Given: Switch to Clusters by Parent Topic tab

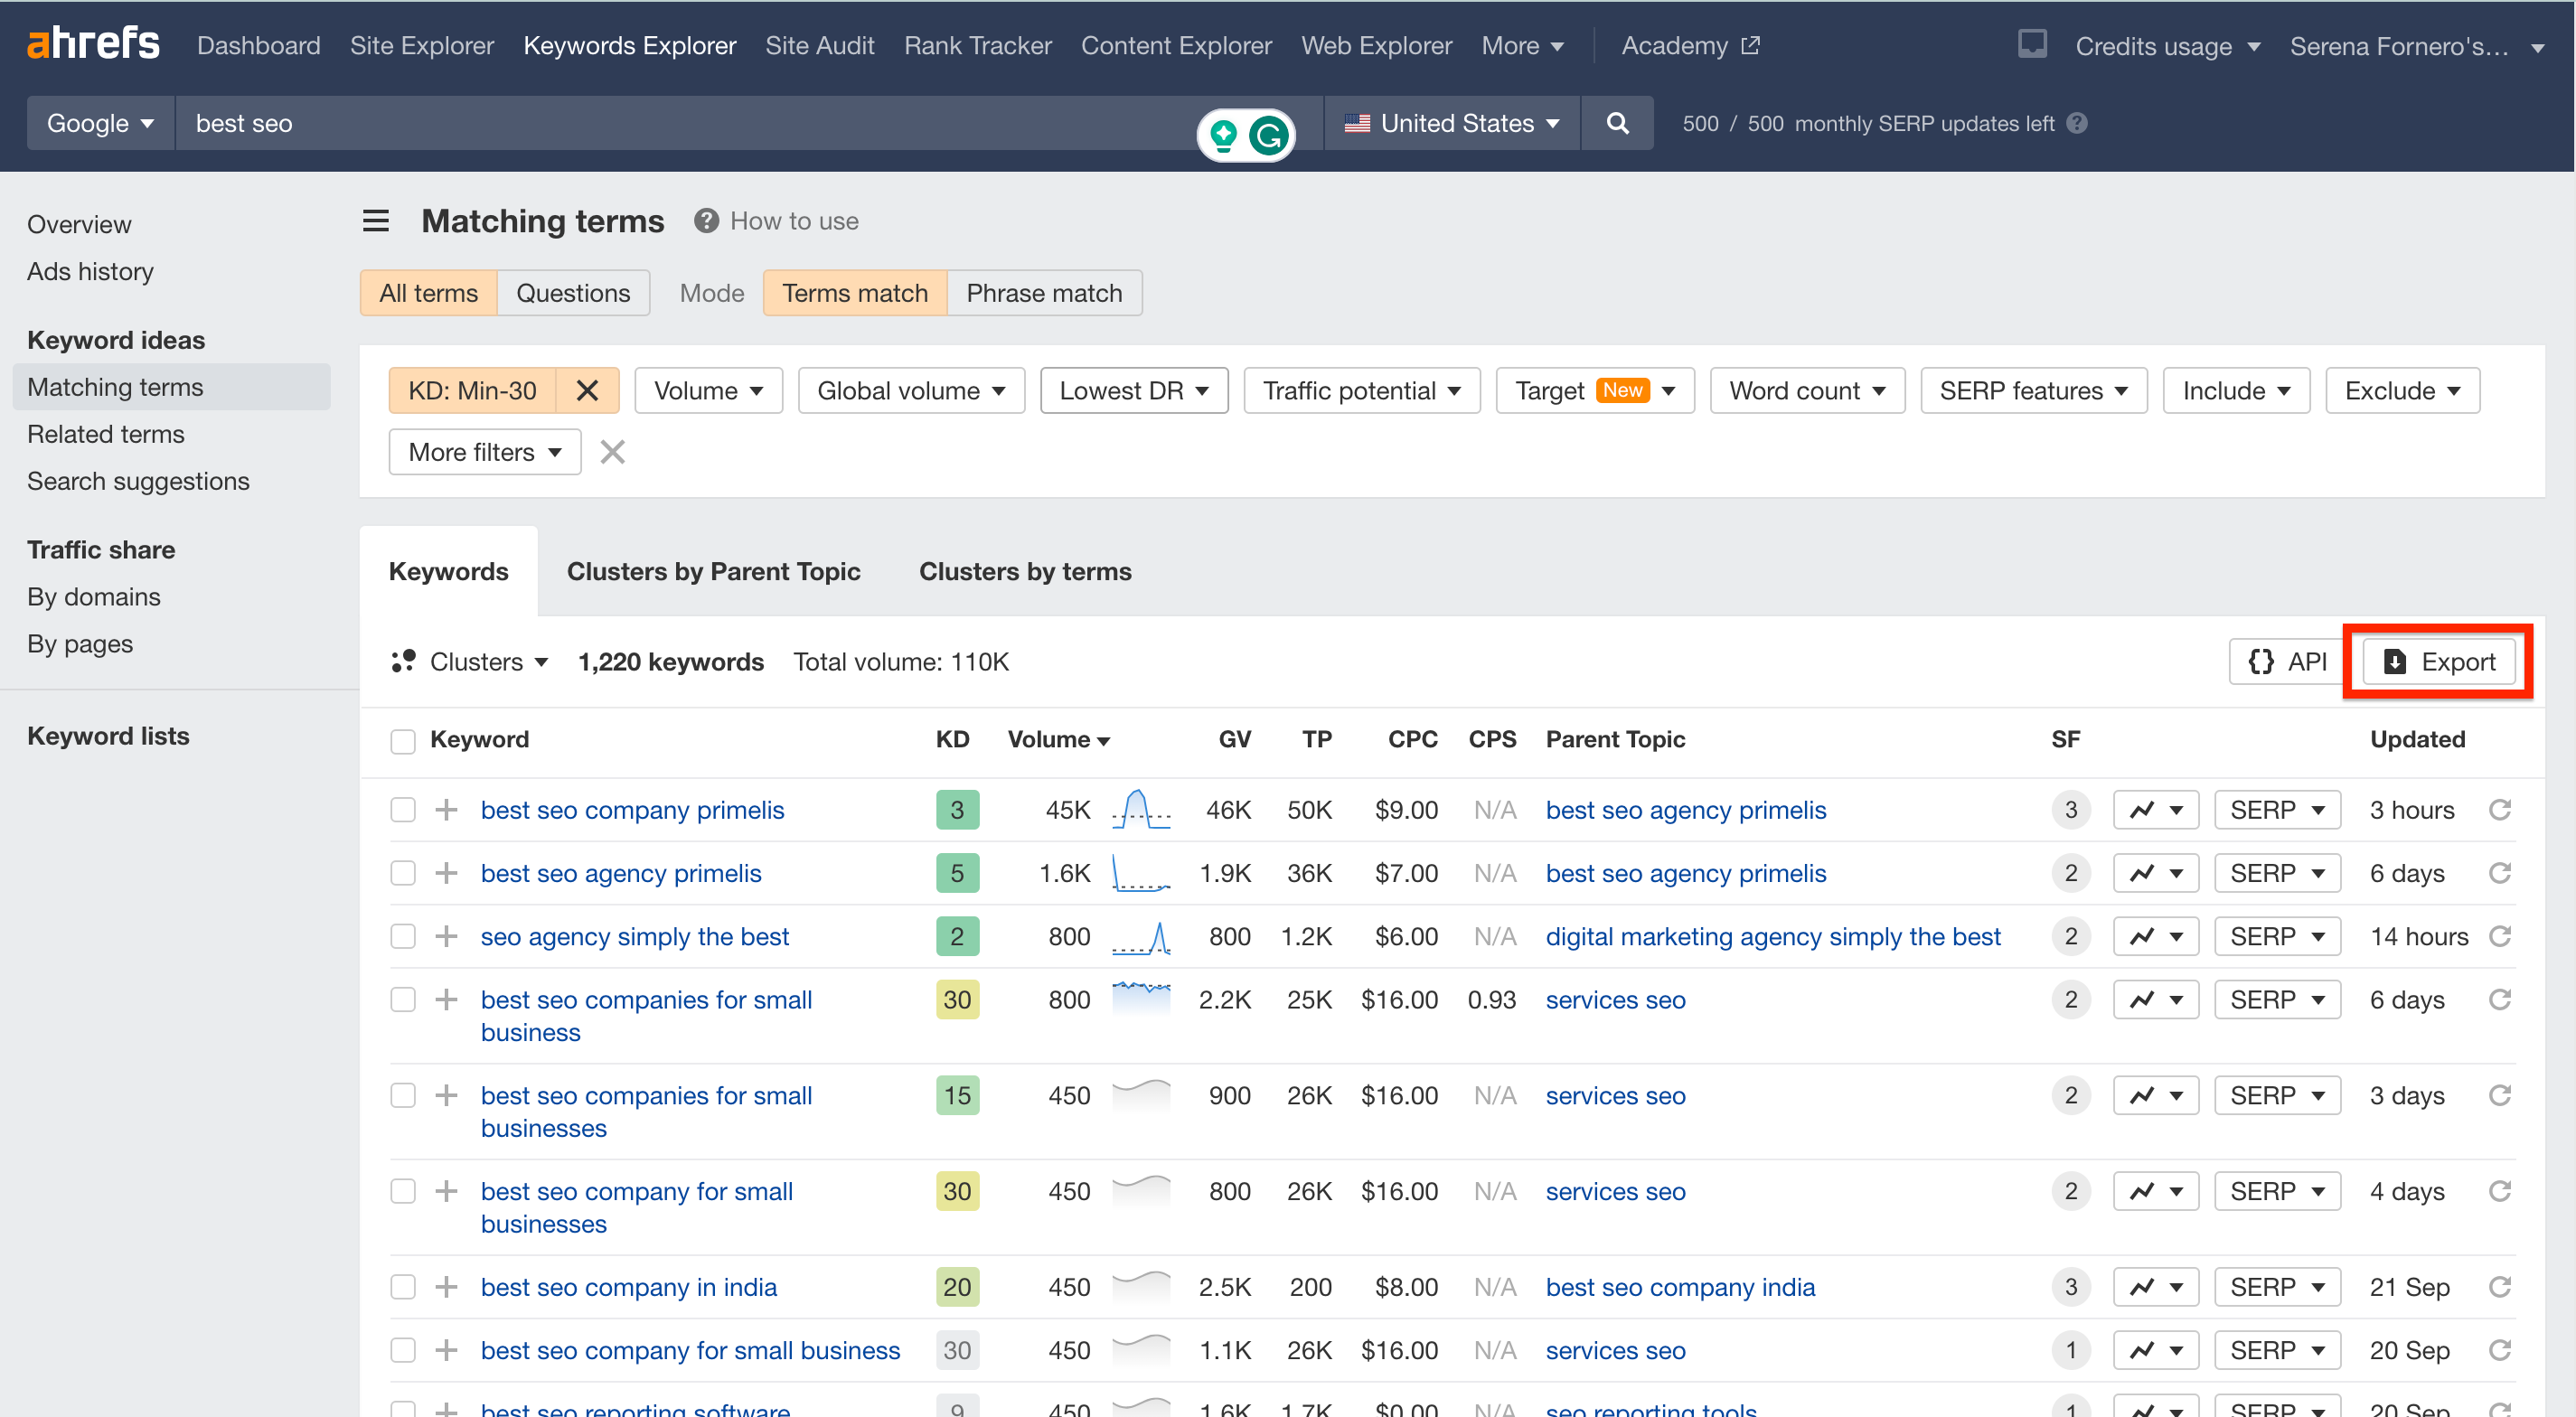Looking at the screenshot, I should click(x=714, y=570).
